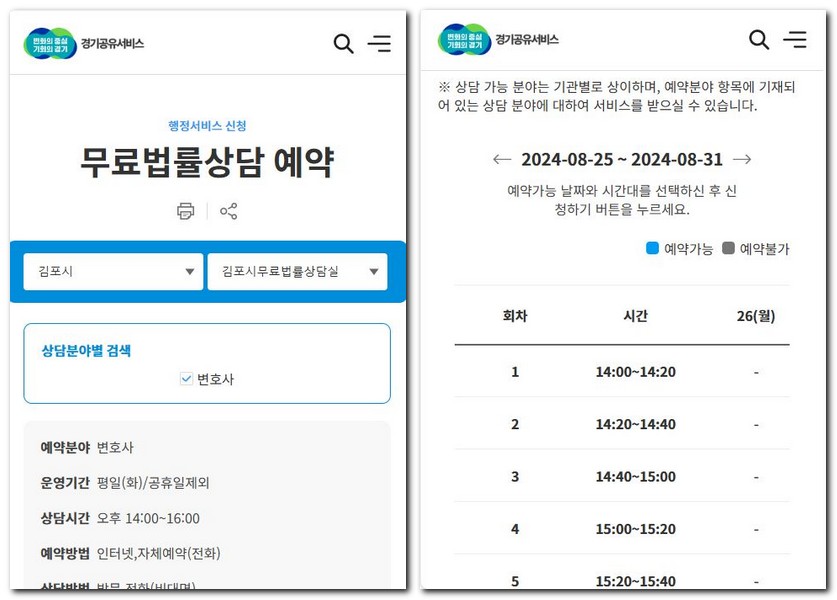This screenshot has width=837, height=600.
Task: Select the 예약가능 blue legend square
Action: (x=655, y=251)
